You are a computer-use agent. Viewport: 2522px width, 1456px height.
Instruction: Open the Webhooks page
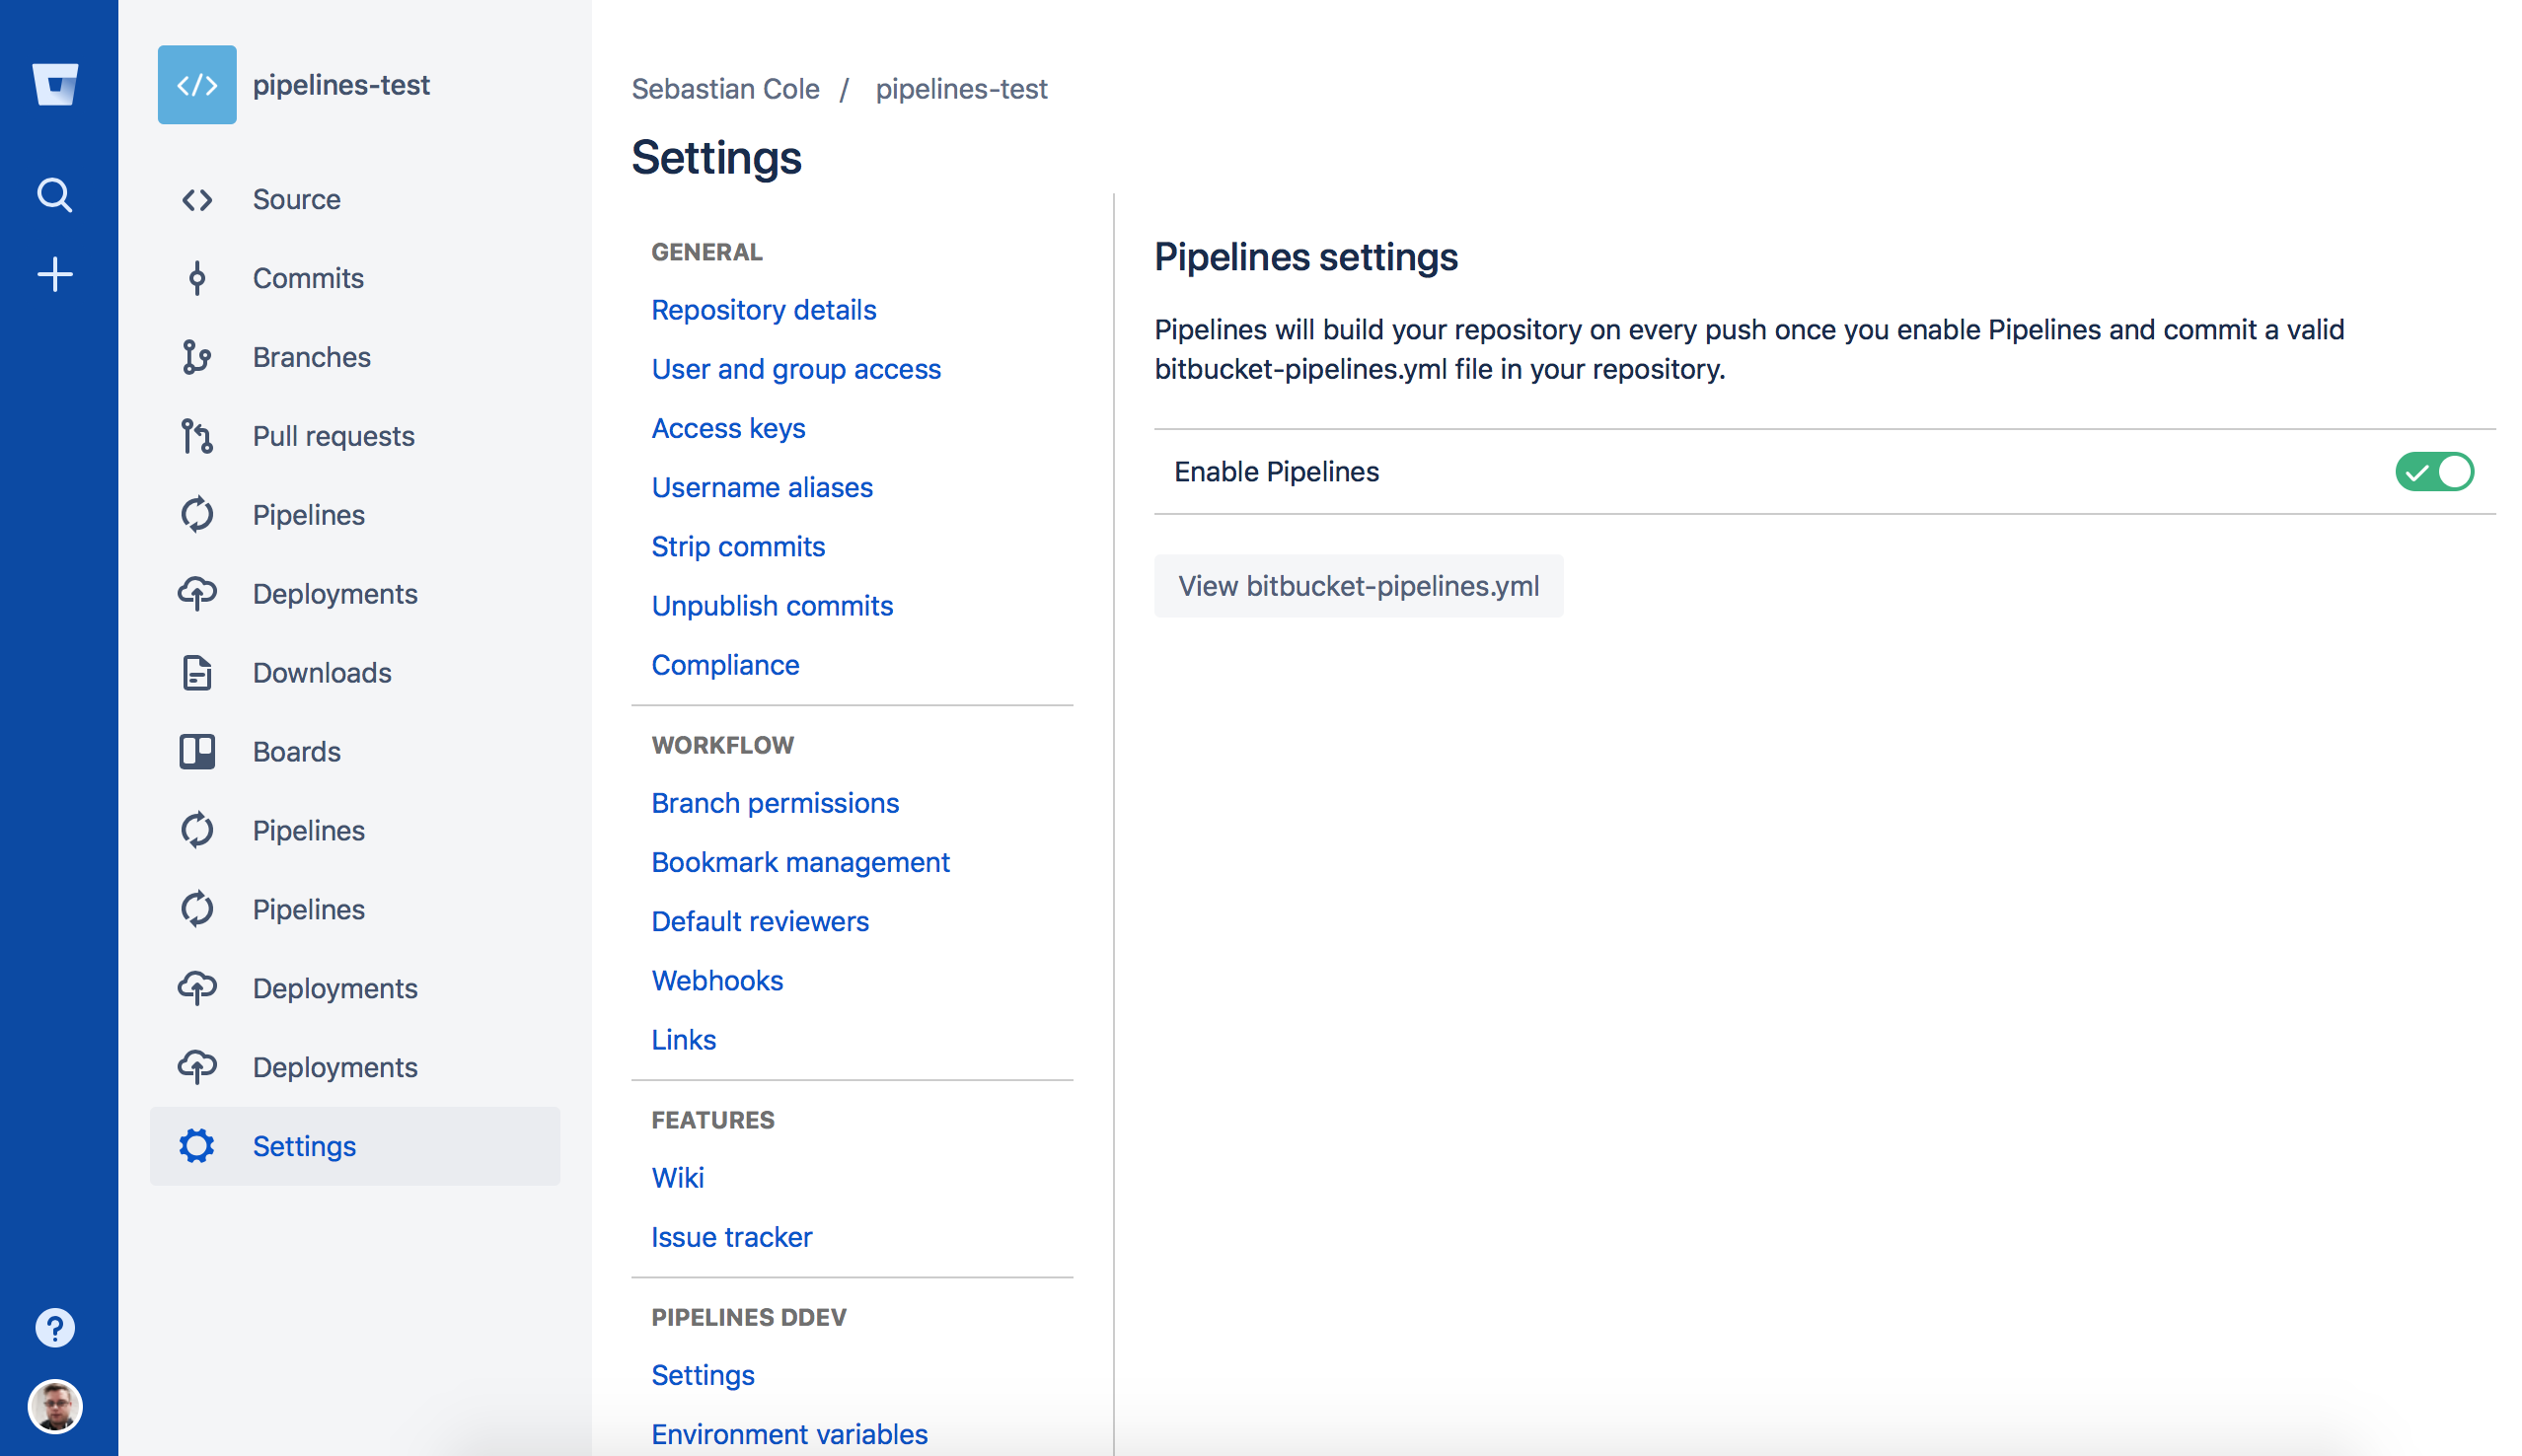(717, 980)
